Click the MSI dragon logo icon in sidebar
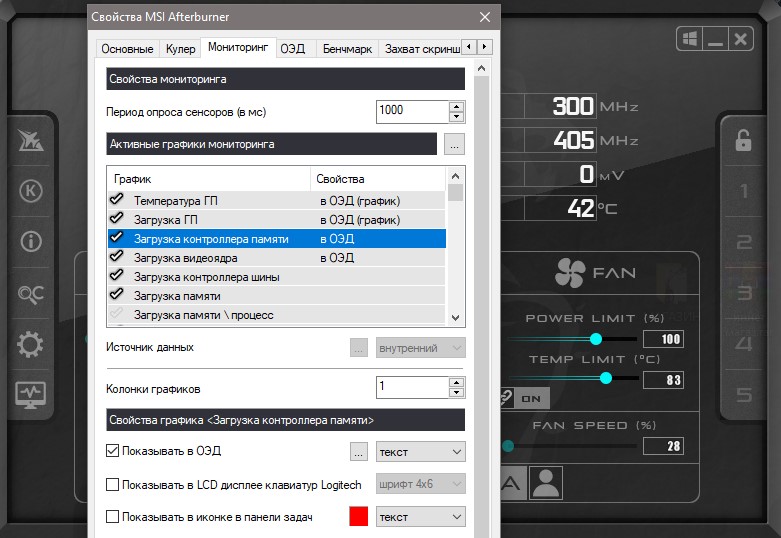781x538 pixels. click(31, 140)
